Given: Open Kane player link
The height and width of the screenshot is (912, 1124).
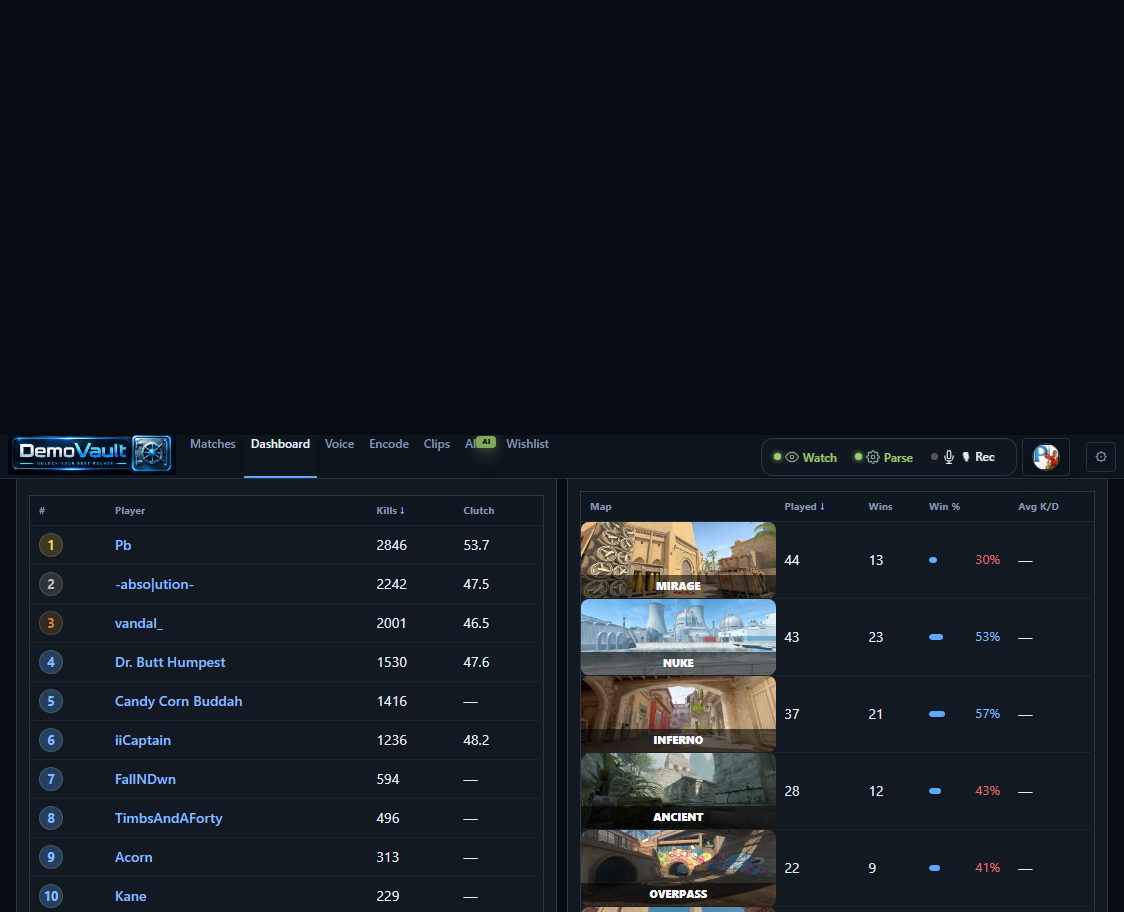Looking at the screenshot, I should tap(130, 896).
